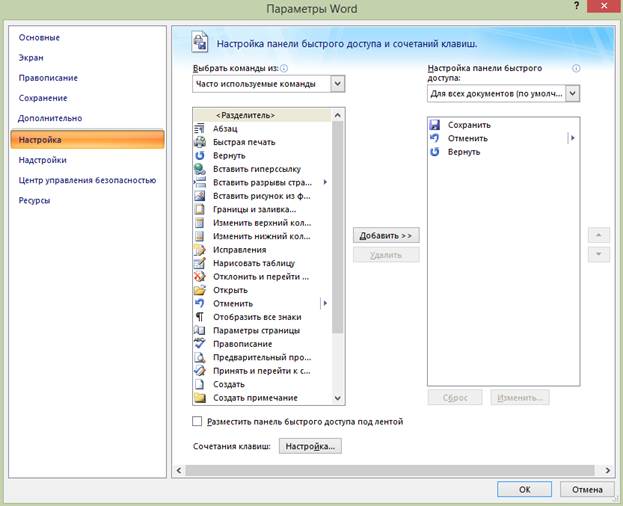Click the Изменить... button
623x506 pixels.
point(520,398)
